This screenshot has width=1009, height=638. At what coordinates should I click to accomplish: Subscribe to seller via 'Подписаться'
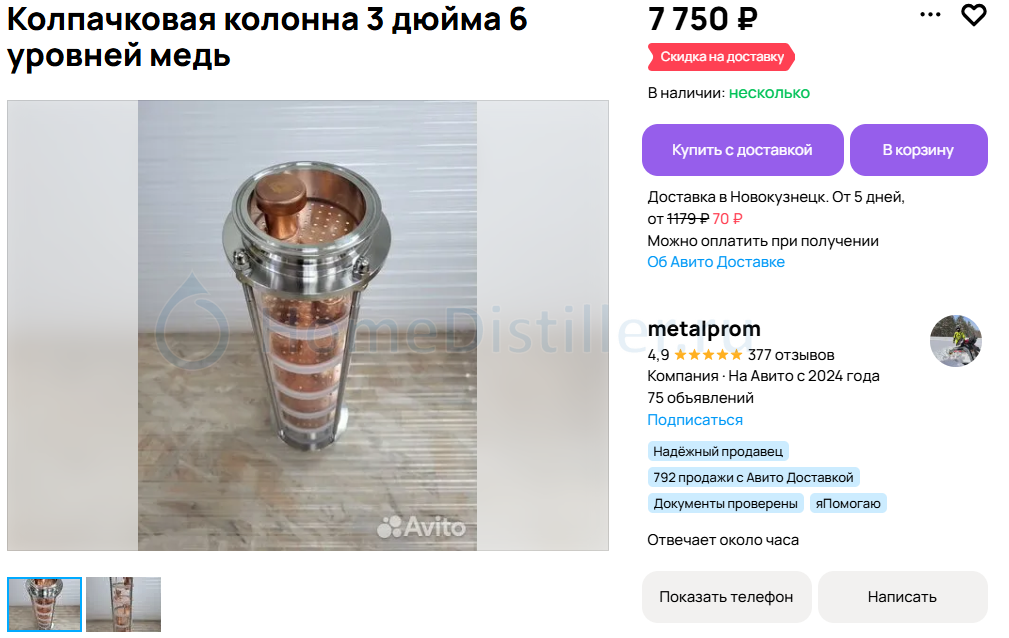[695, 420]
